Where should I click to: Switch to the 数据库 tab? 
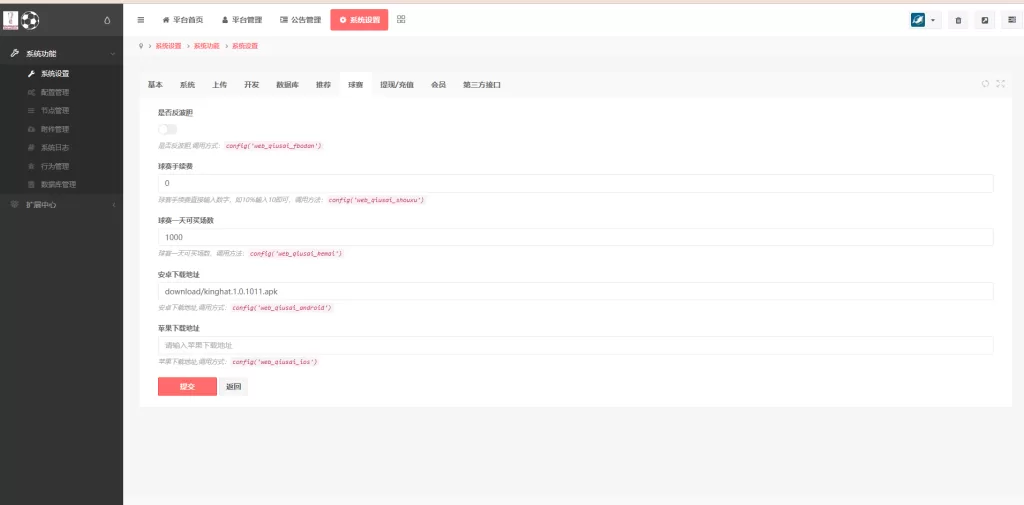point(287,85)
